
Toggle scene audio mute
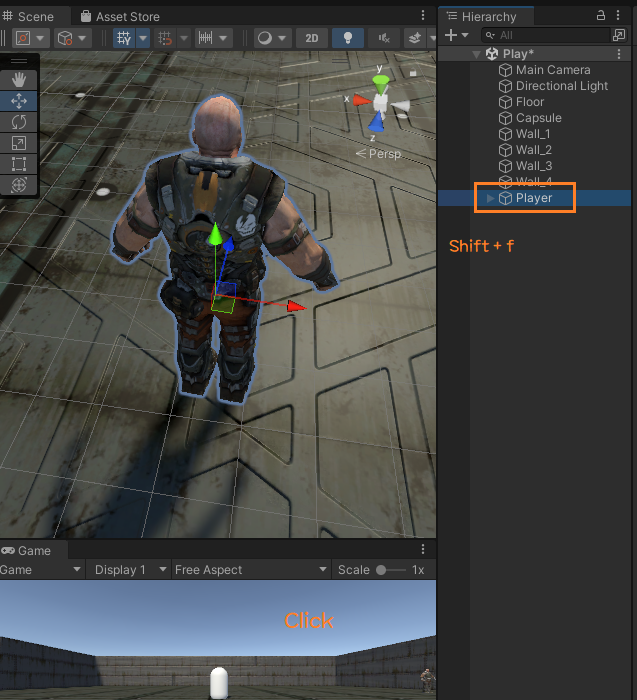coord(384,38)
